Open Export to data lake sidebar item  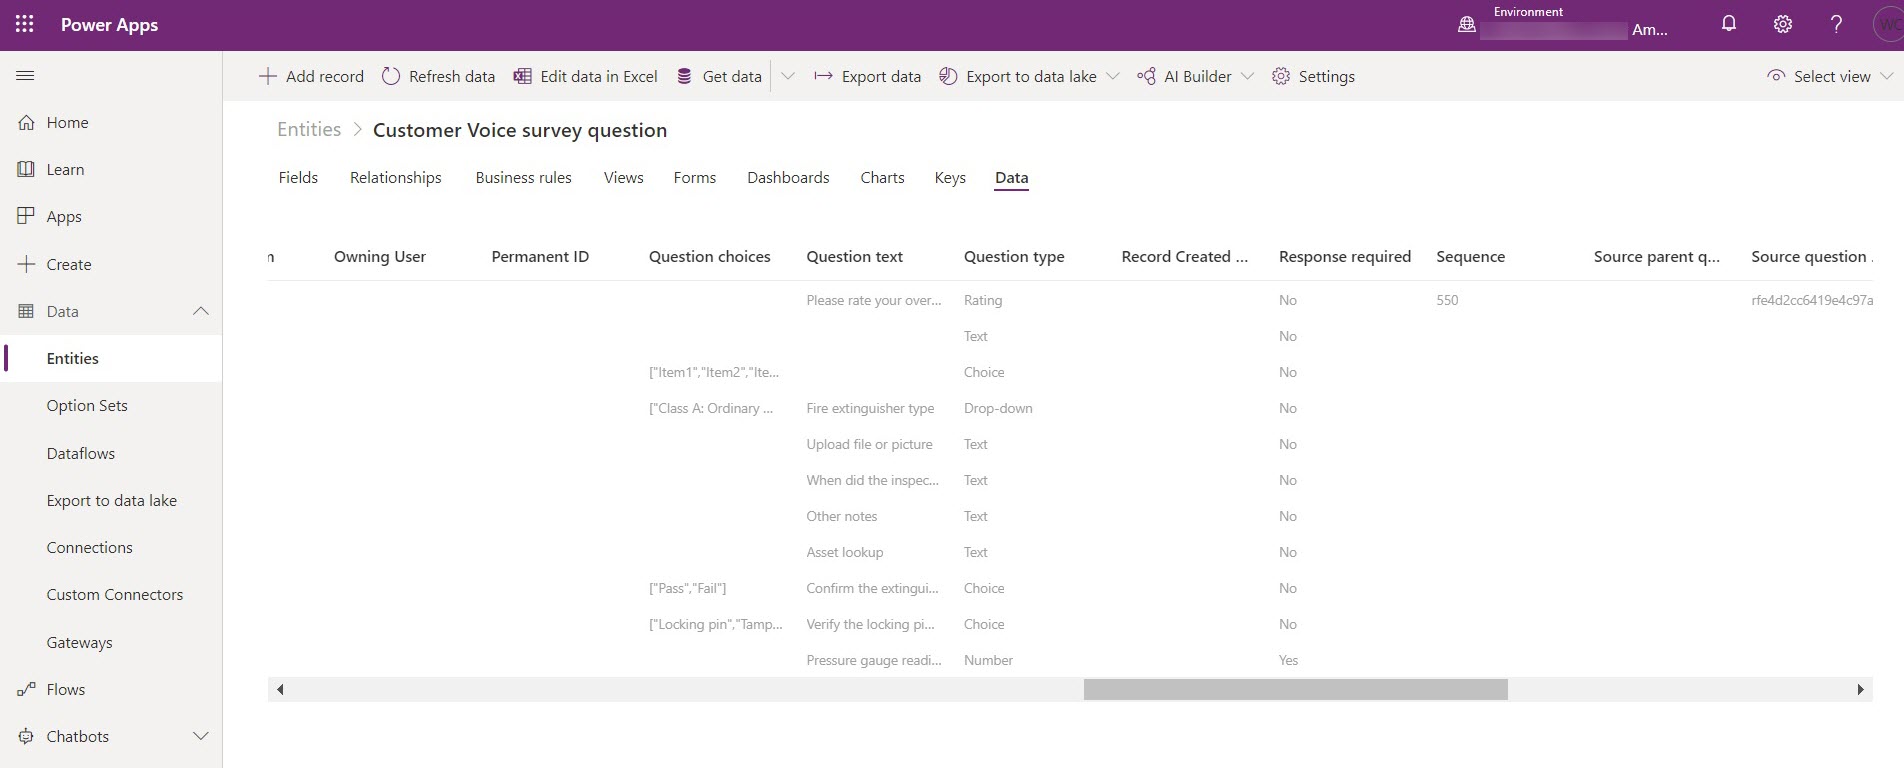[x=112, y=500]
